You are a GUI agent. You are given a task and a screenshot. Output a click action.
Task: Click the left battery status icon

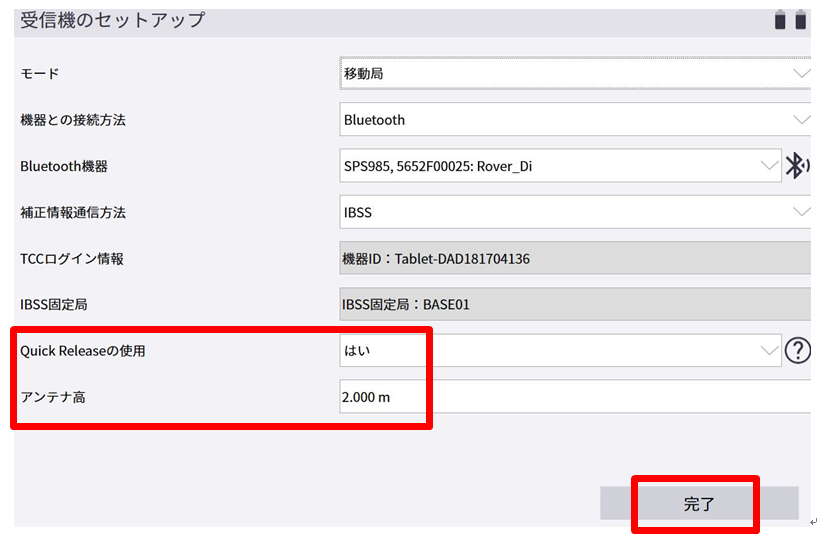[780, 20]
